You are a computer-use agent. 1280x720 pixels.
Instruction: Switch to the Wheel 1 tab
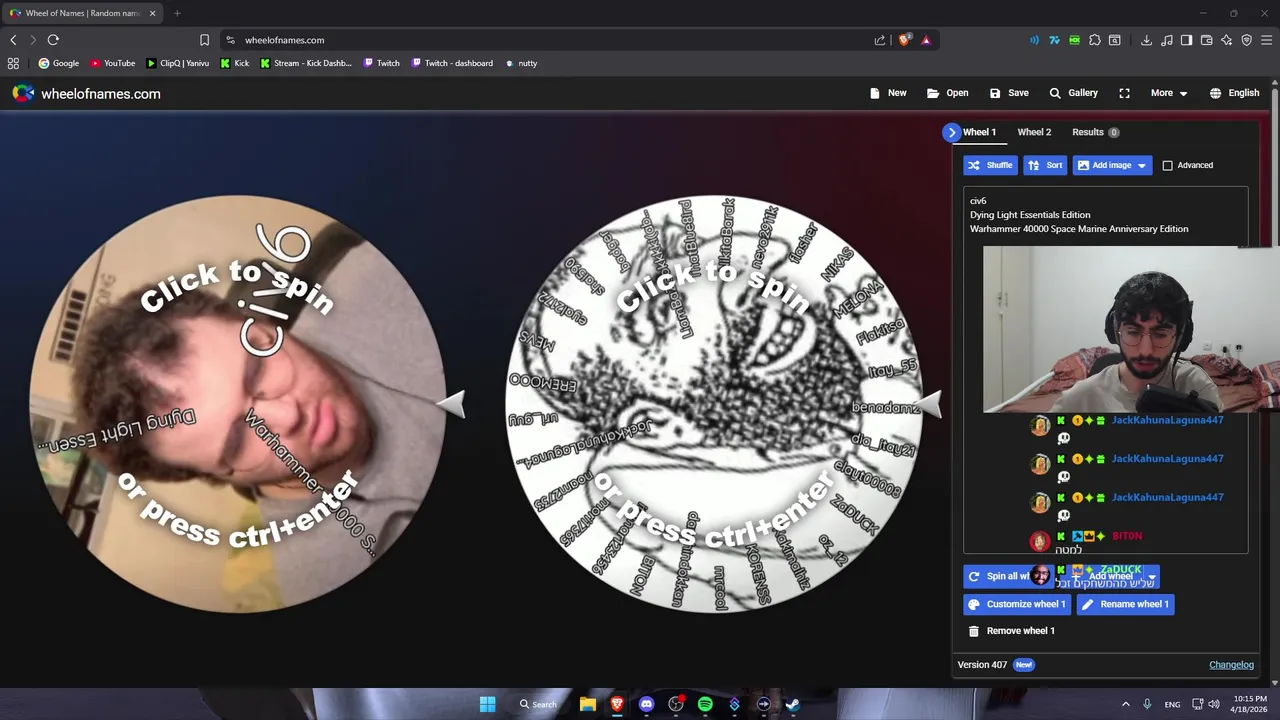click(x=979, y=132)
